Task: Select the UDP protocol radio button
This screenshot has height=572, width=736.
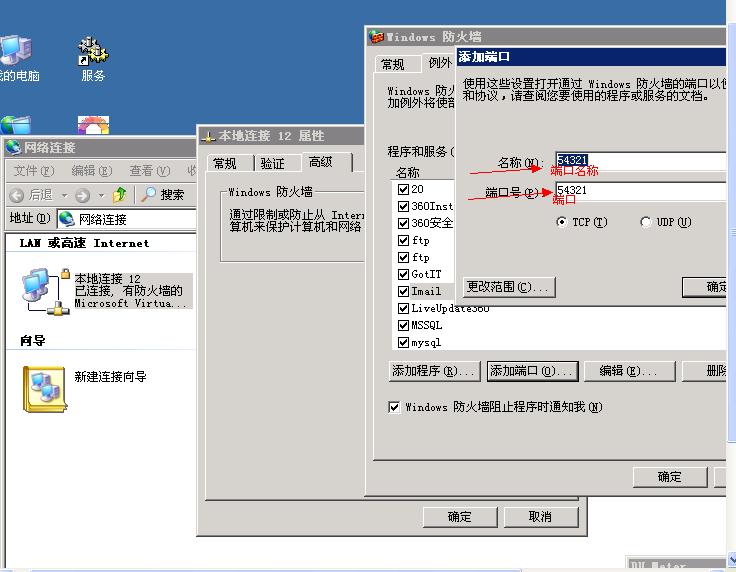Action: tap(646, 222)
